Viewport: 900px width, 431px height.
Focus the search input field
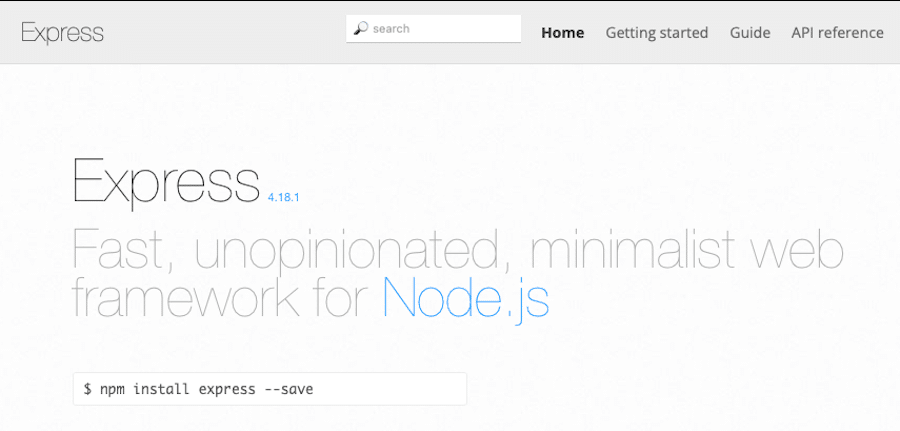point(433,29)
